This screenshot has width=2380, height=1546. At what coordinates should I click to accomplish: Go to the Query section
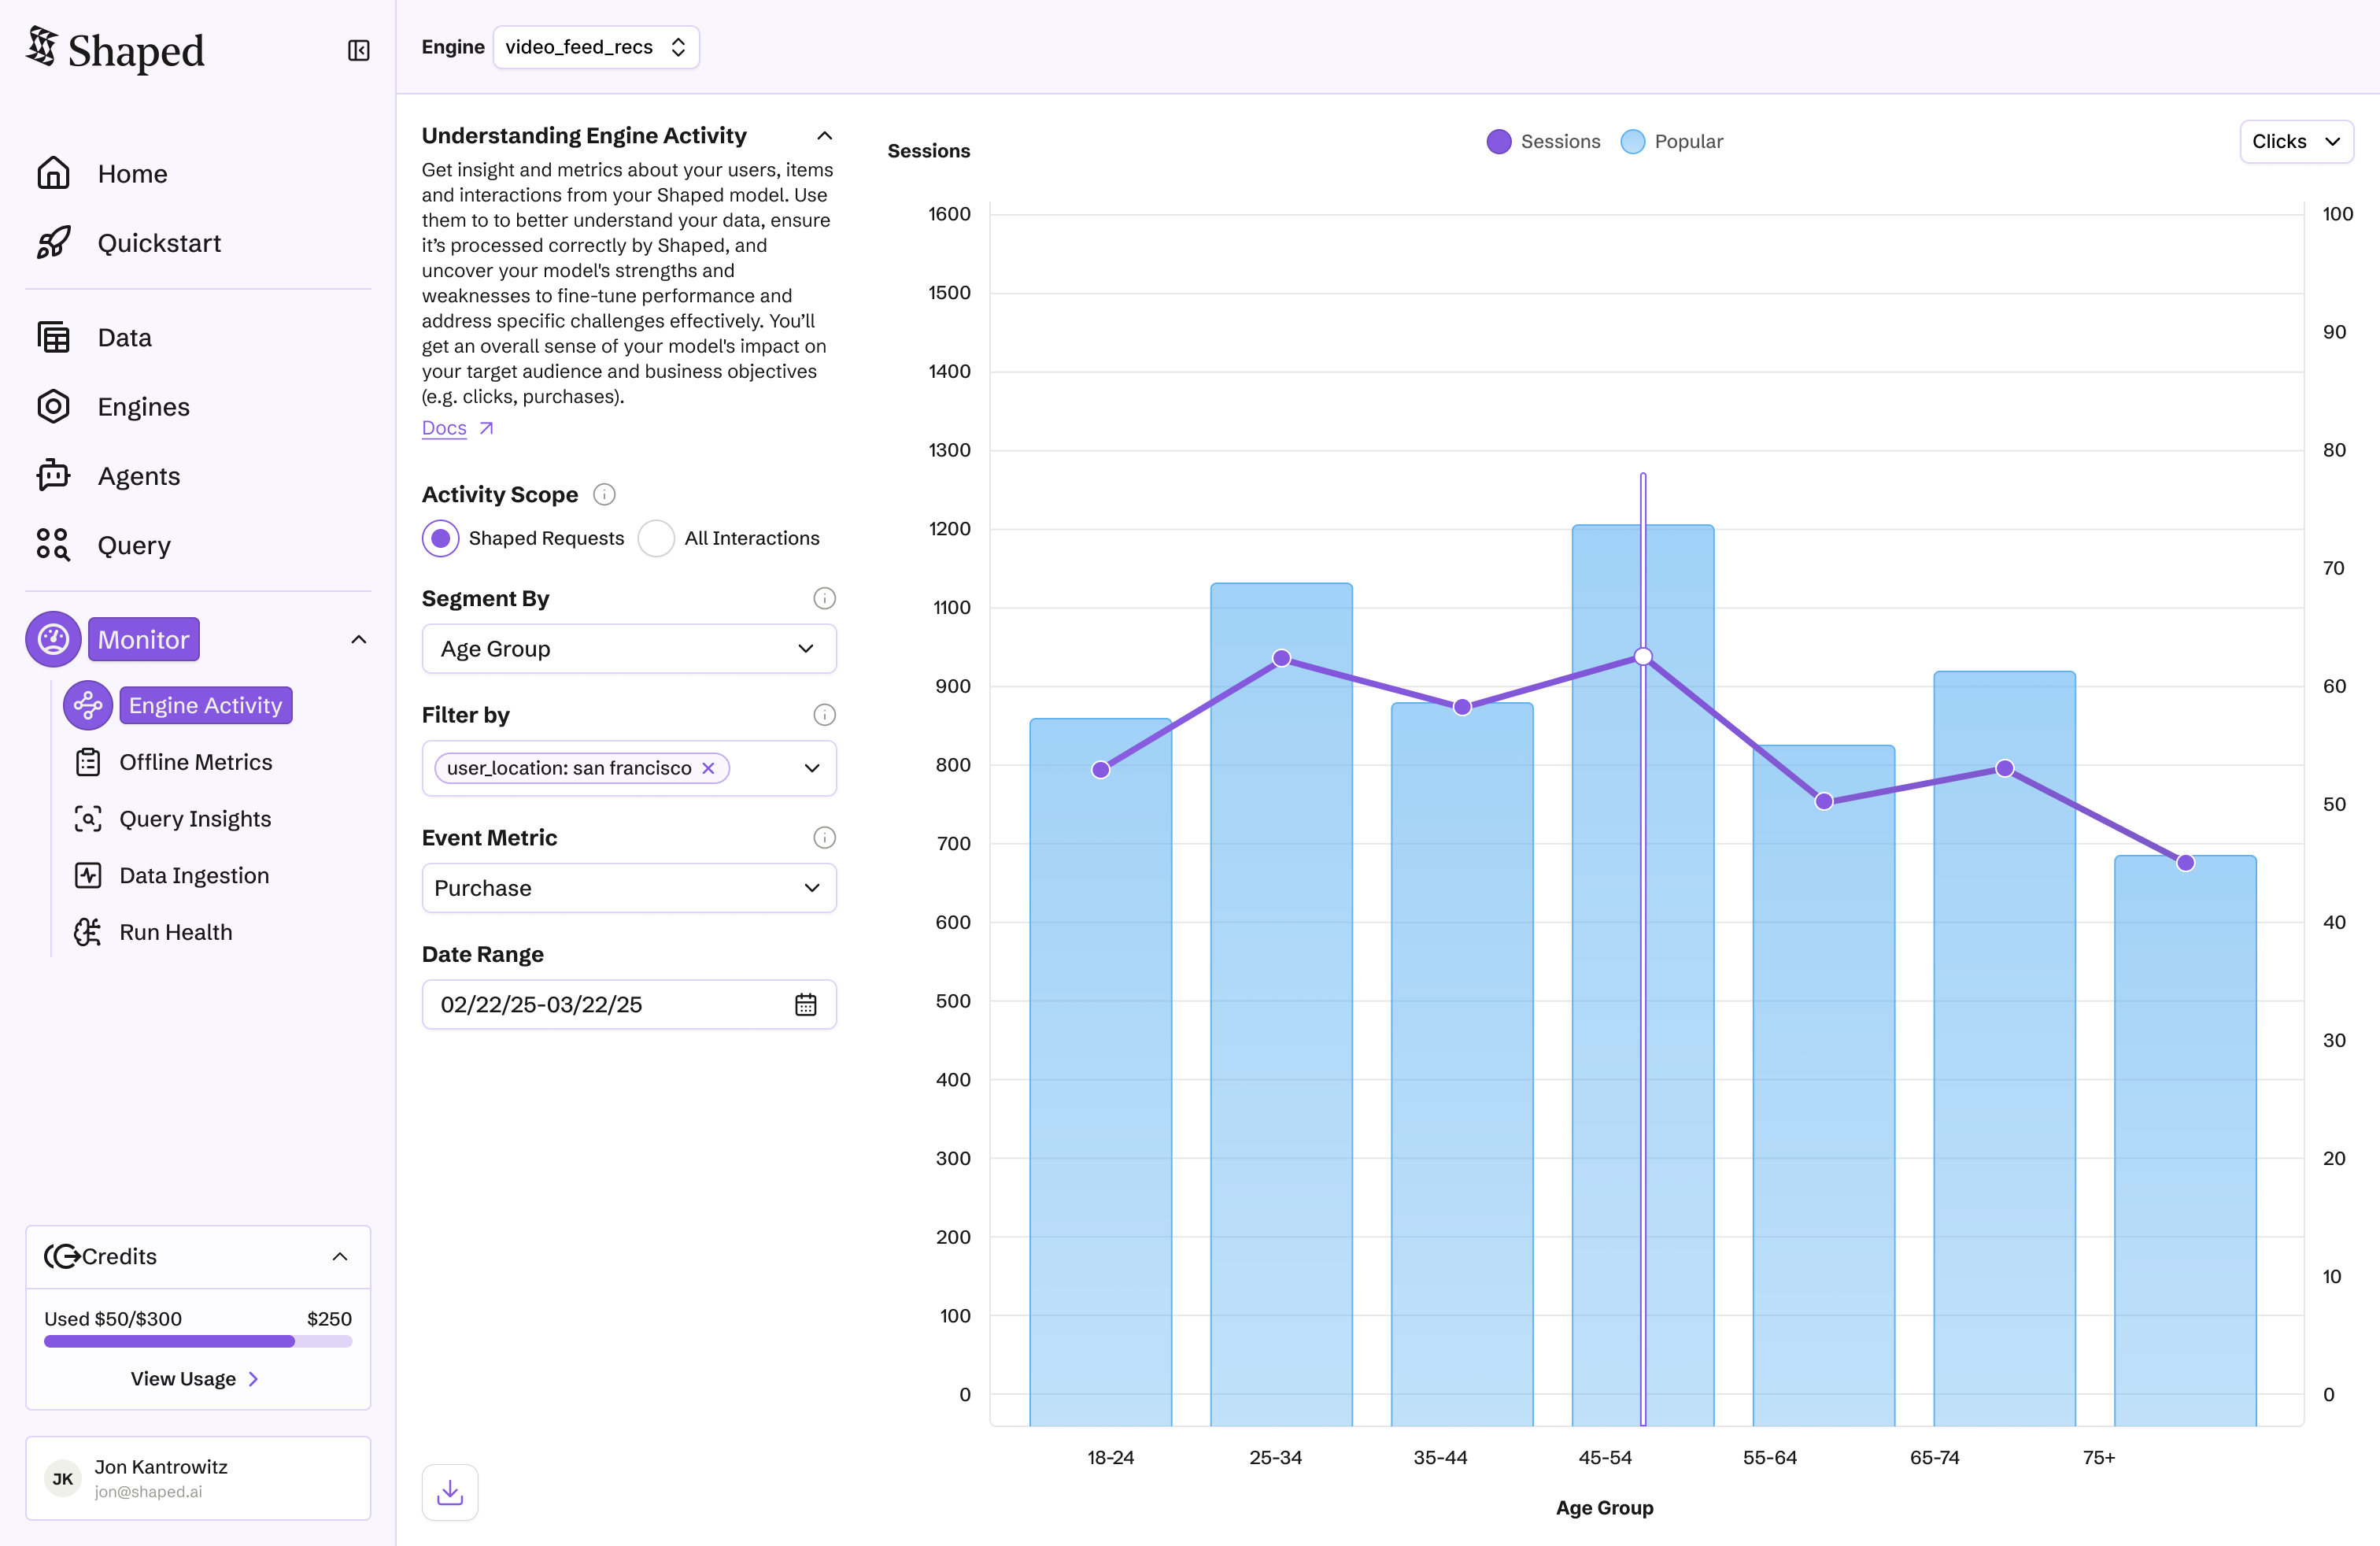click(x=198, y=544)
